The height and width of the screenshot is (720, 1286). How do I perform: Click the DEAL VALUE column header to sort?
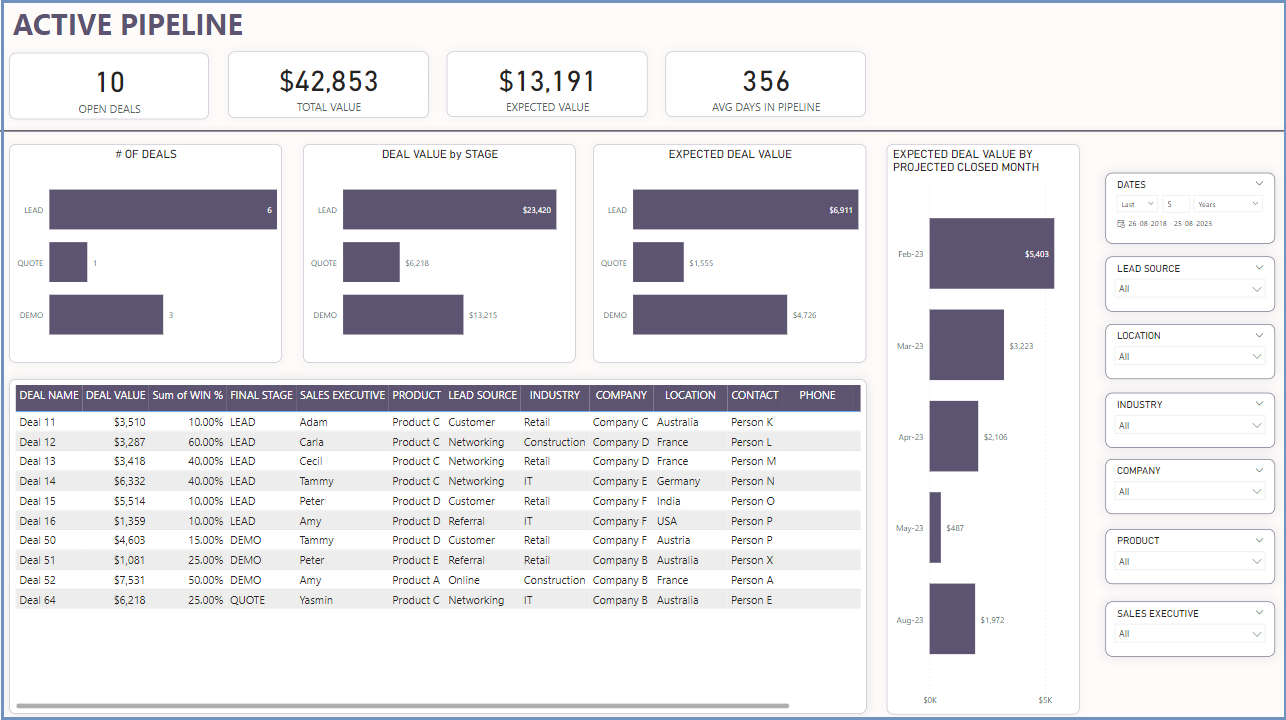[x=113, y=395]
